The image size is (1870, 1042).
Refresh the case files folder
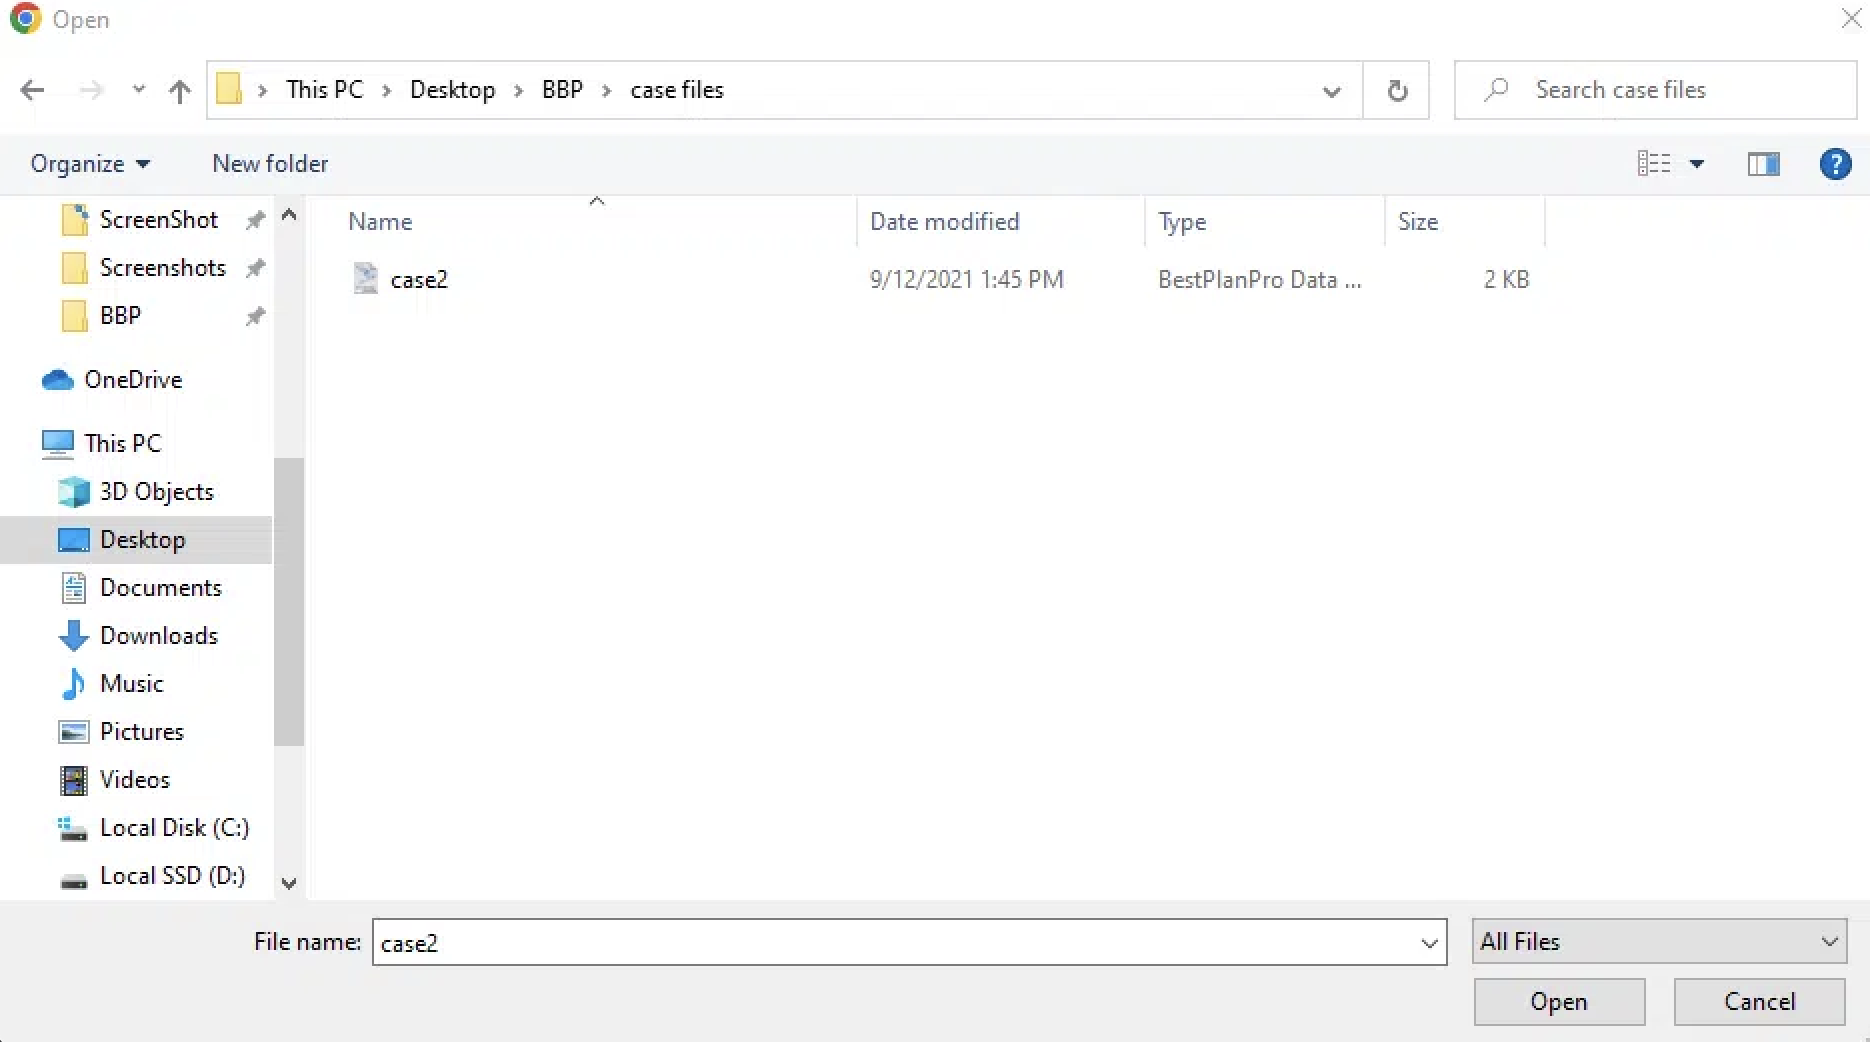tap(1397, 91)
